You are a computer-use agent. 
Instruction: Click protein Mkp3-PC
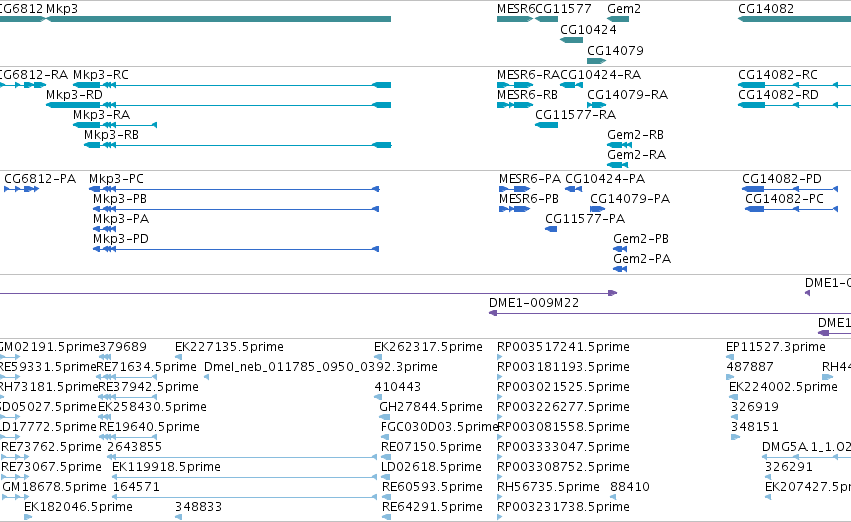pyautogui.click(x=234, y=189)
